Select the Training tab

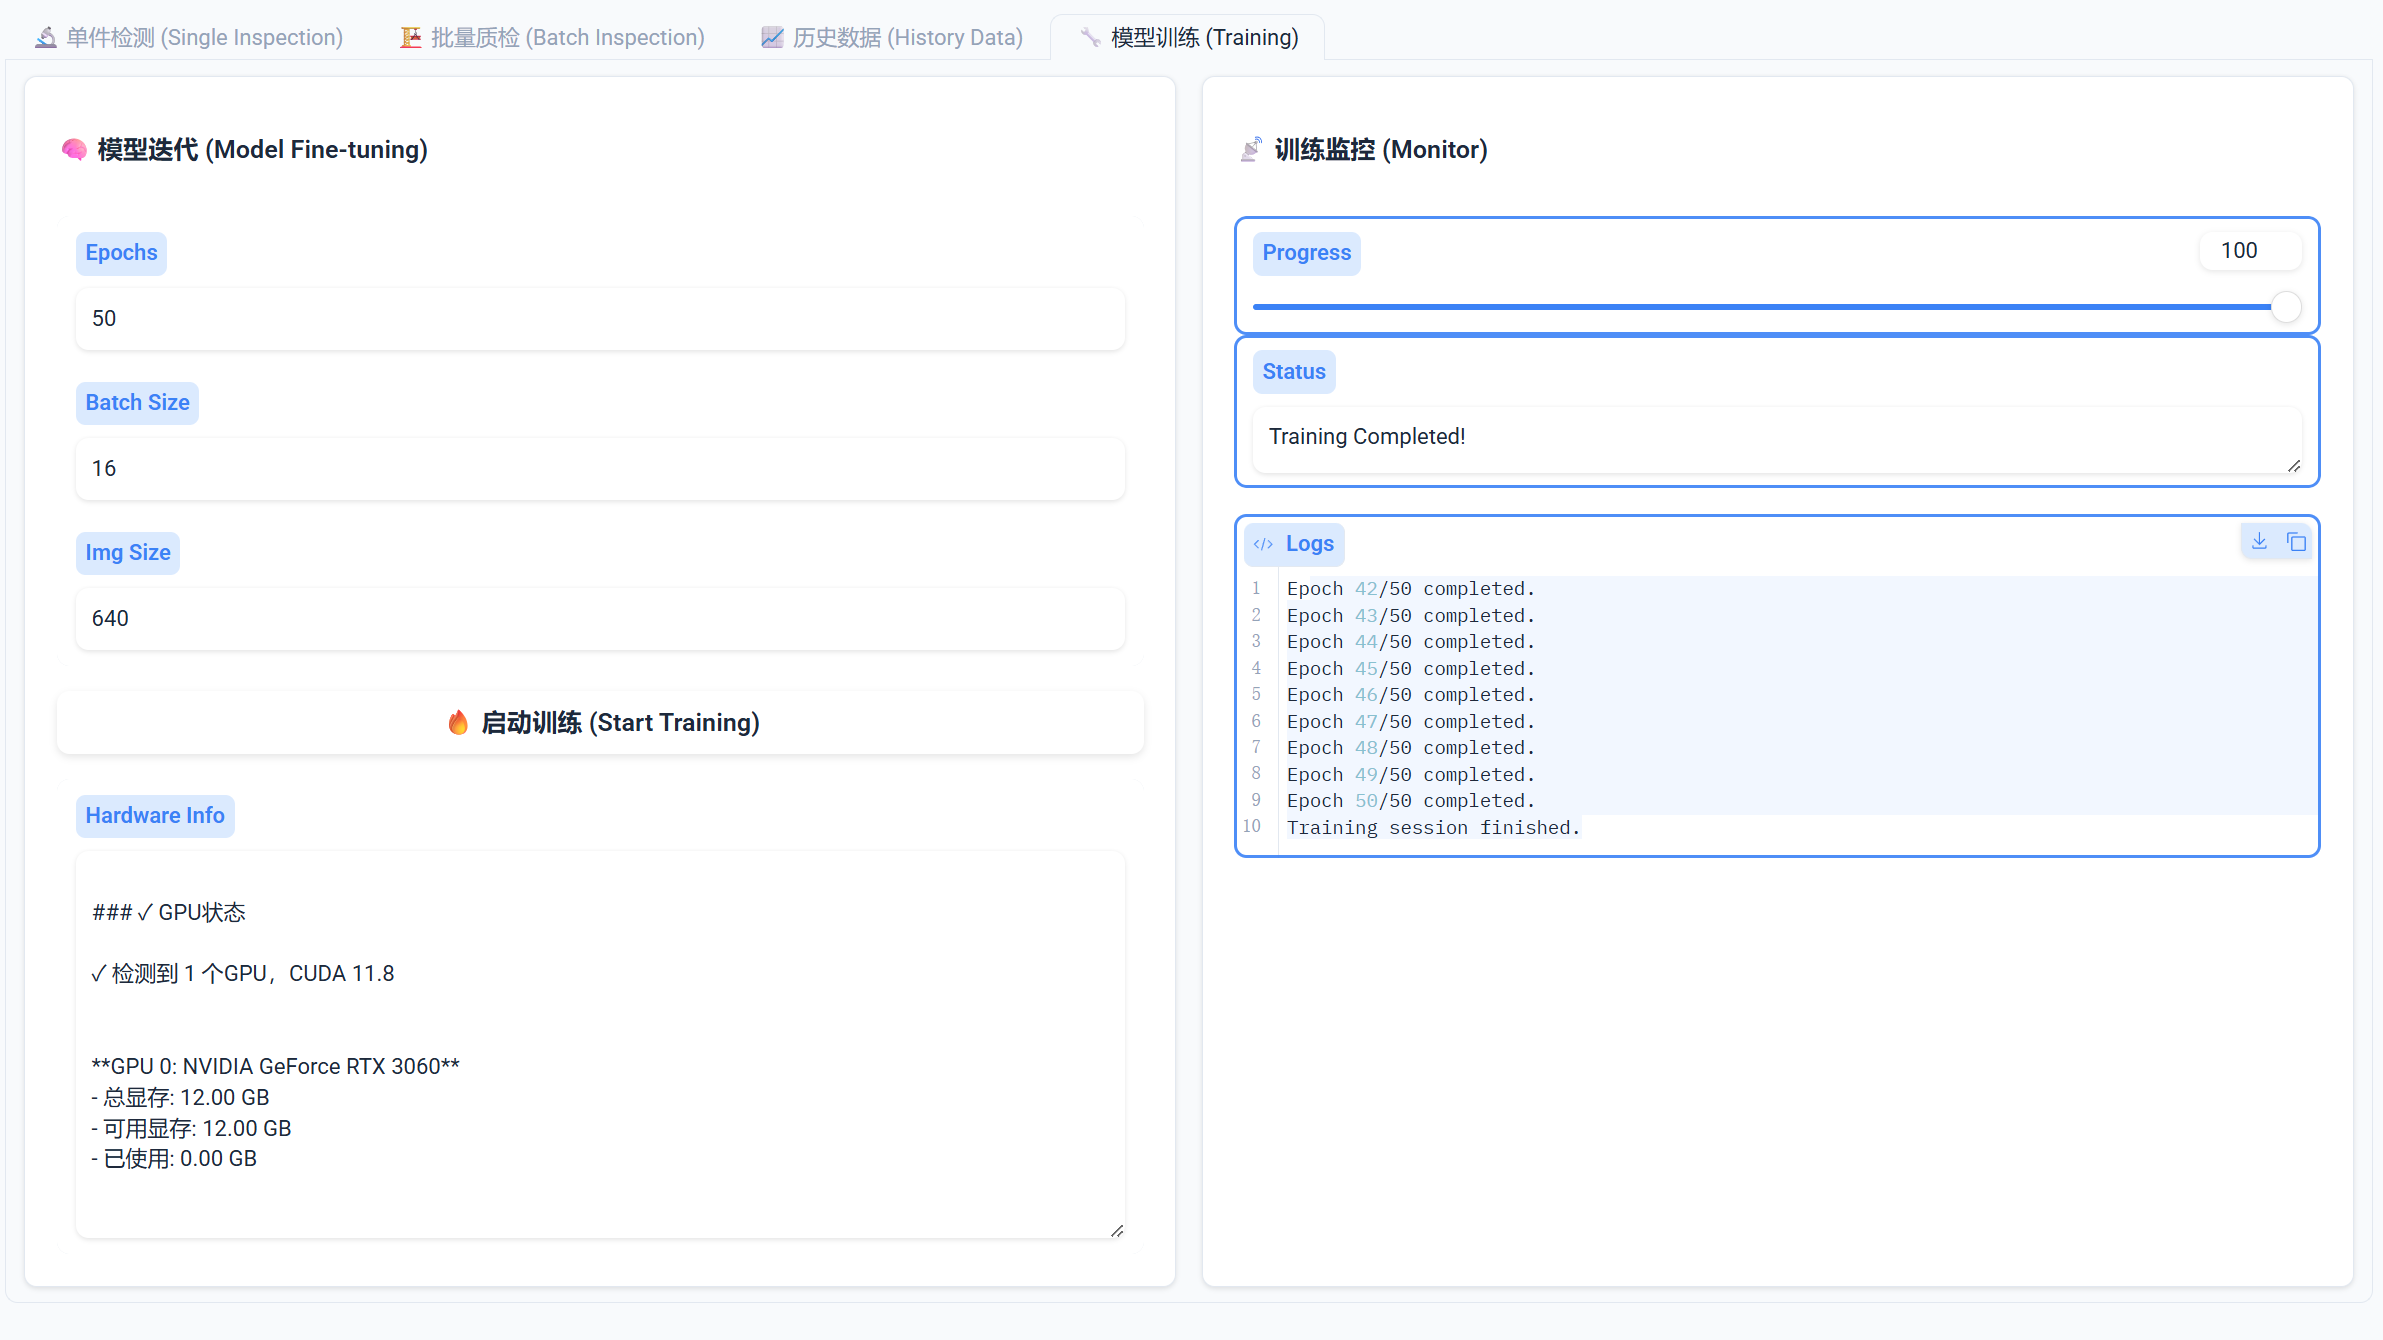pyautogui.click(x=1188, y=38)
